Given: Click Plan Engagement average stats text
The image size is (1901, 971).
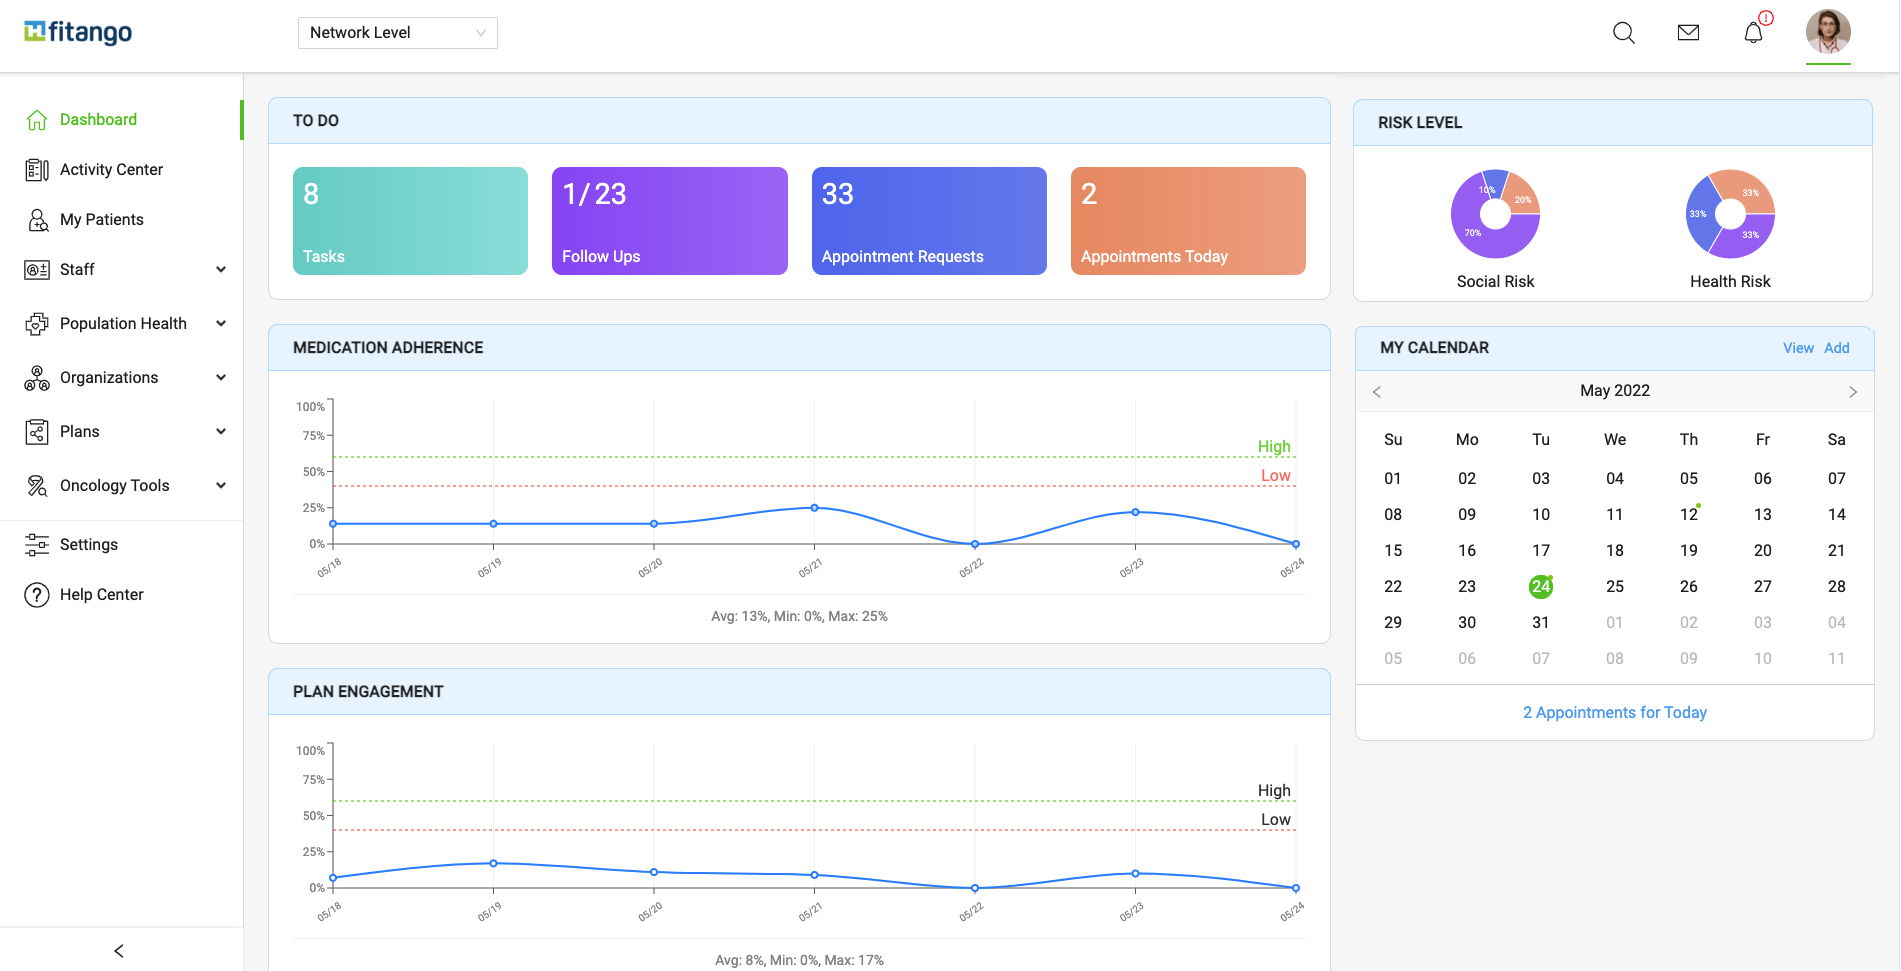Looking at the screenshot, I should [799, 961].
